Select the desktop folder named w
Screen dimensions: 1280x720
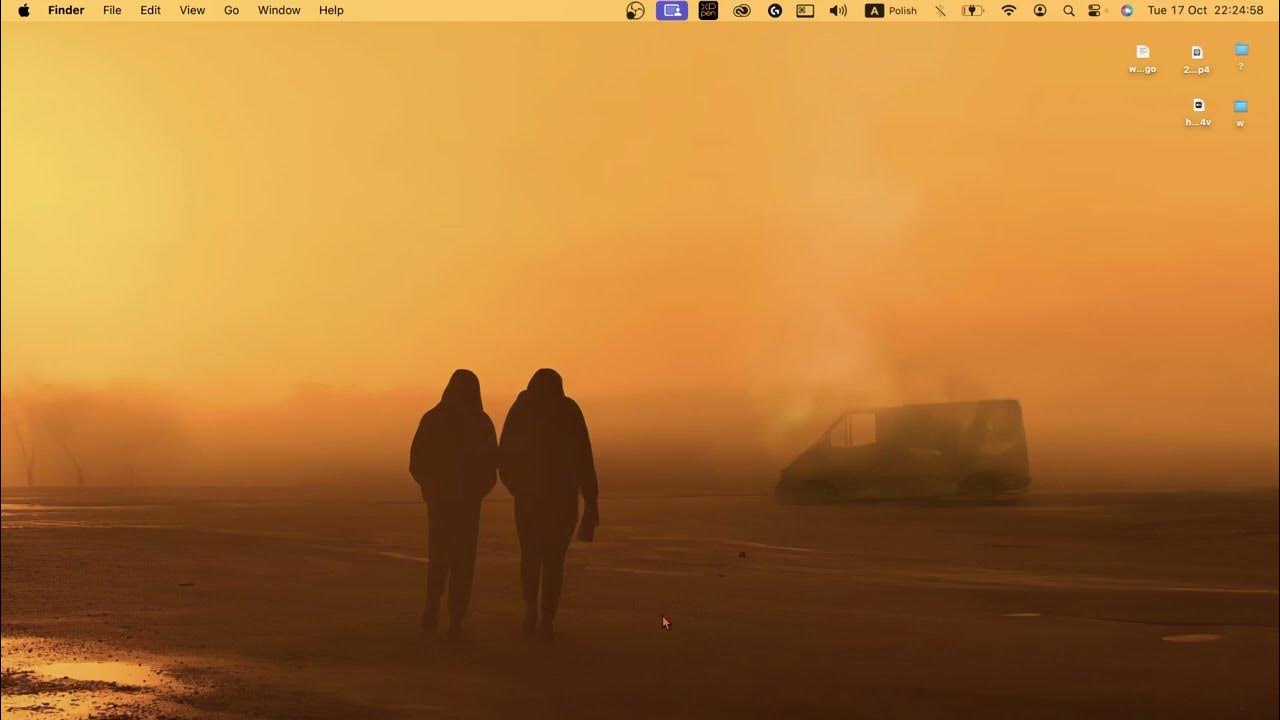coord(1240,108)
